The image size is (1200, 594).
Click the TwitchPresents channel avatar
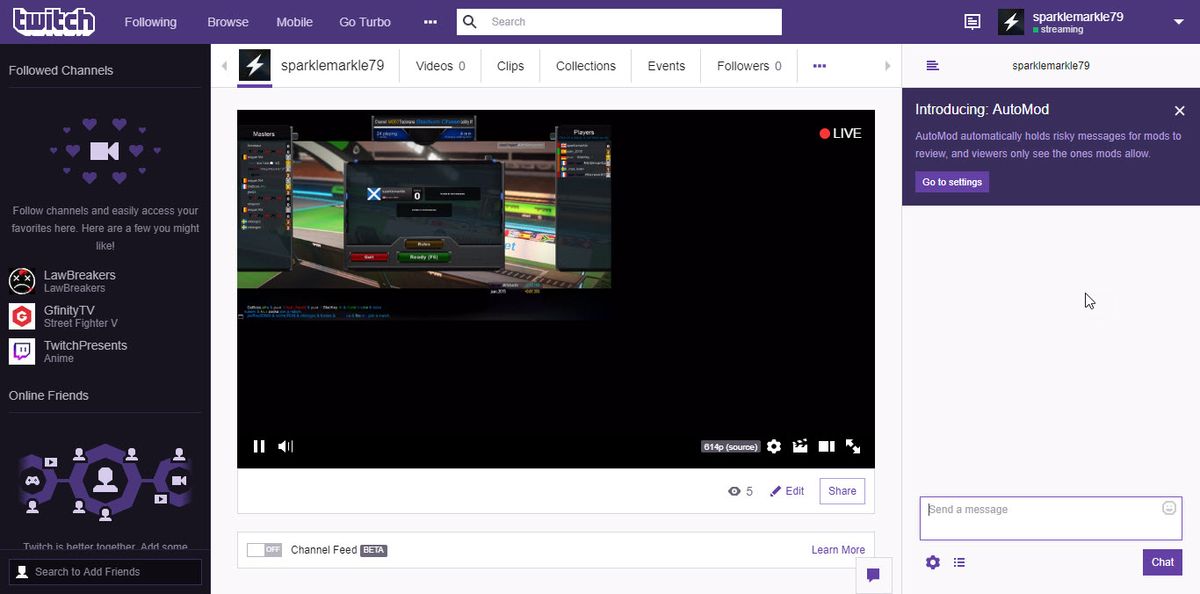point(22,351)
